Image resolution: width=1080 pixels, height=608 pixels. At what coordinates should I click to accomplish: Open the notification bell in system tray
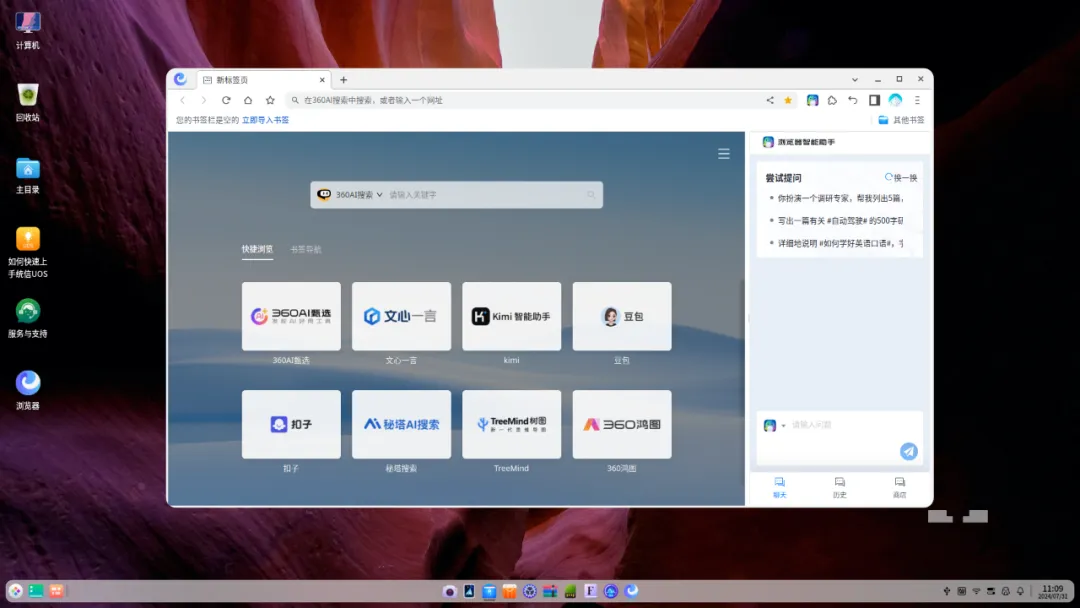pos(1020,591)
